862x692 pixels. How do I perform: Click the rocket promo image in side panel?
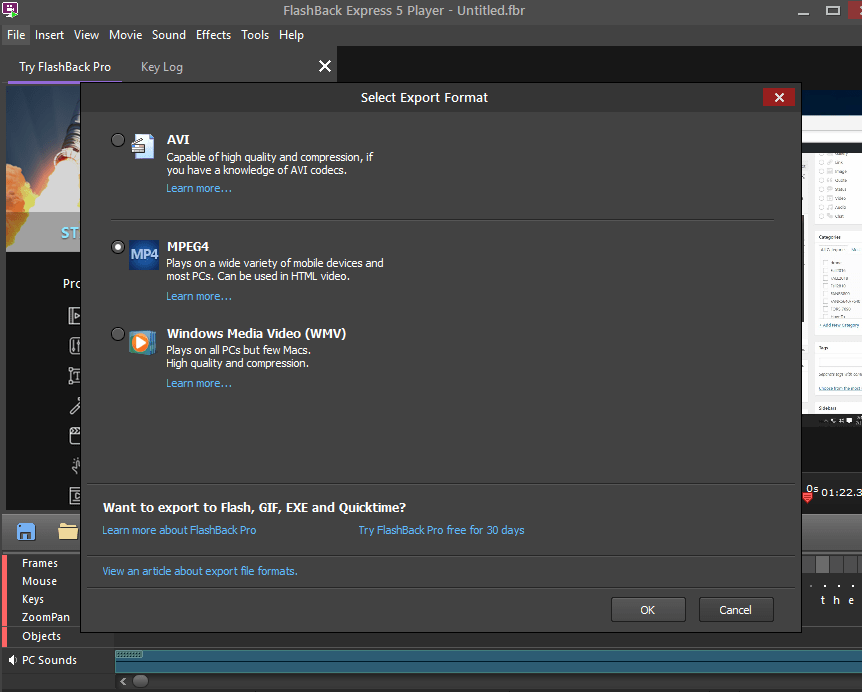tap(43, 168)
